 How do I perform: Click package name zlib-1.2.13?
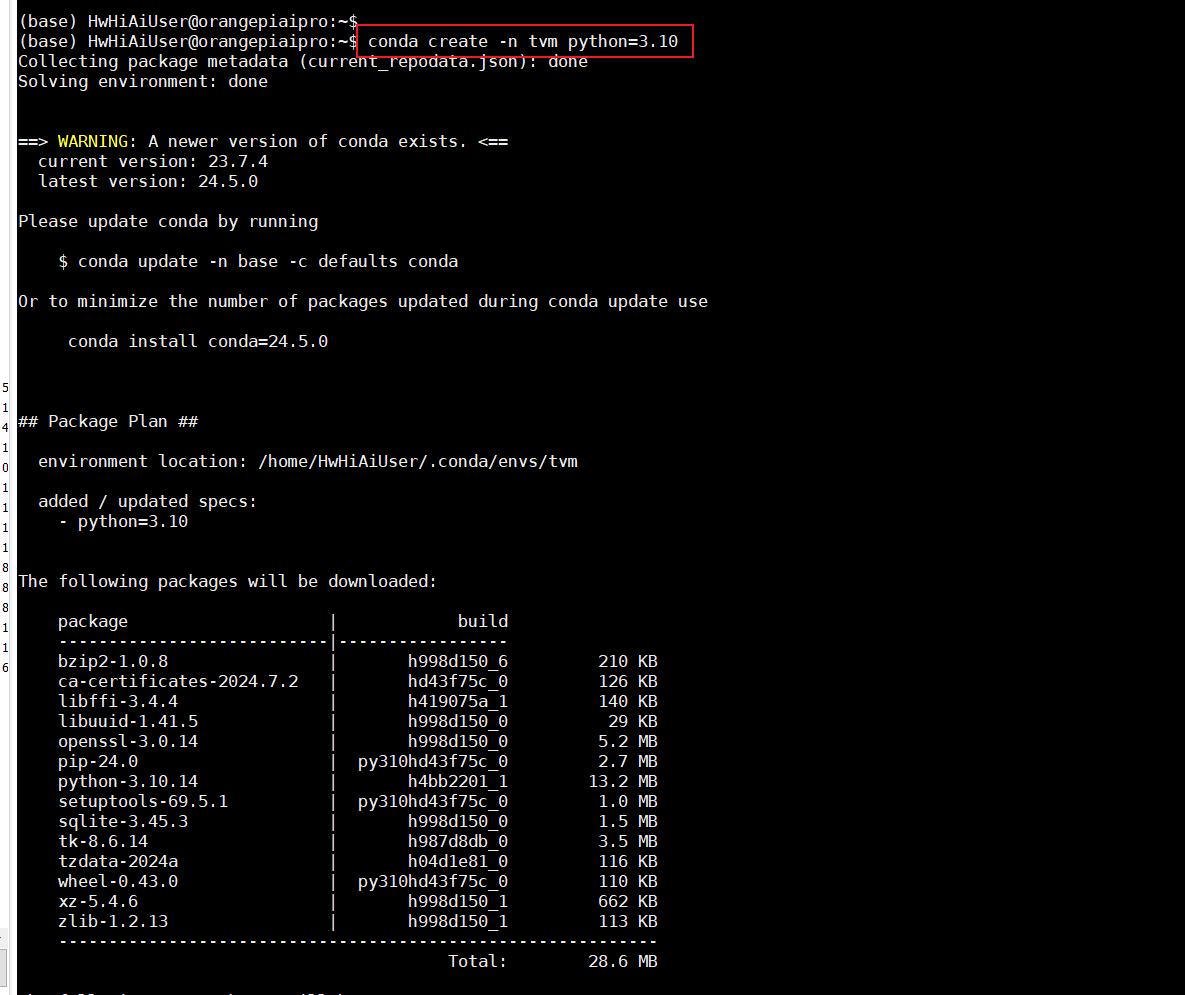(x=113, y=922)
